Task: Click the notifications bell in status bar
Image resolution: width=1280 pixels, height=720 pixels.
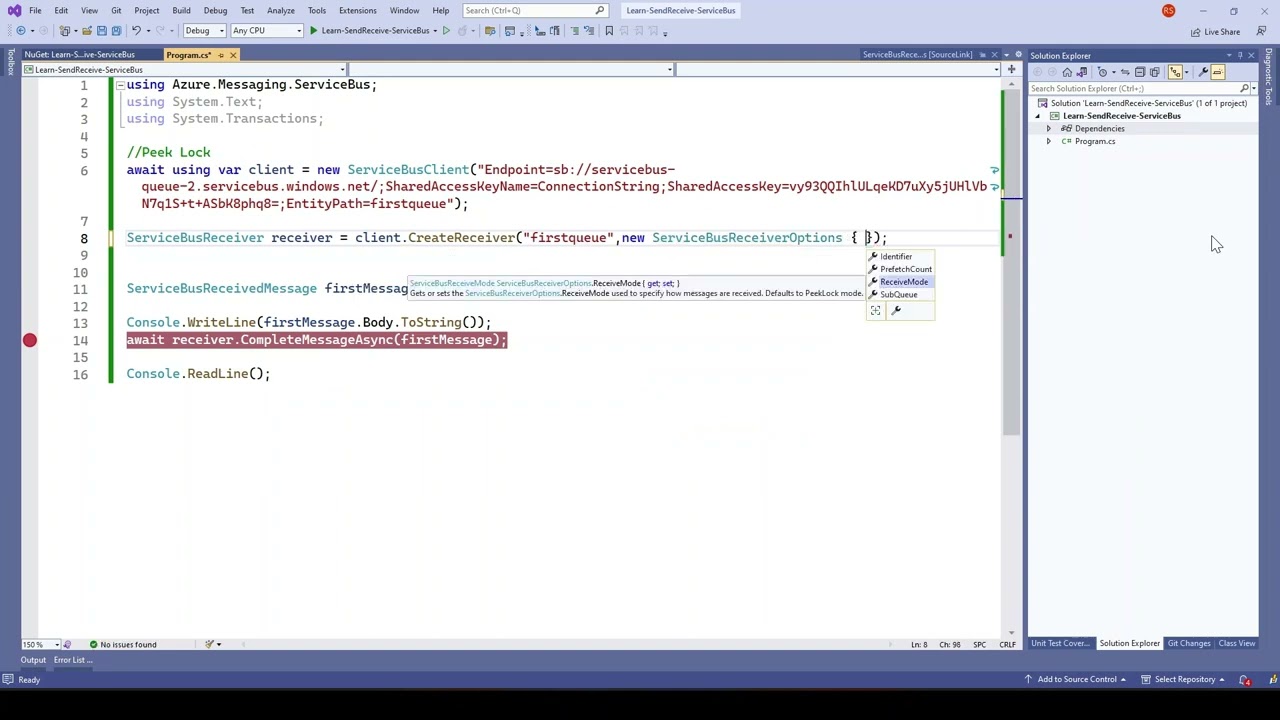Action: click(1245, 680)
